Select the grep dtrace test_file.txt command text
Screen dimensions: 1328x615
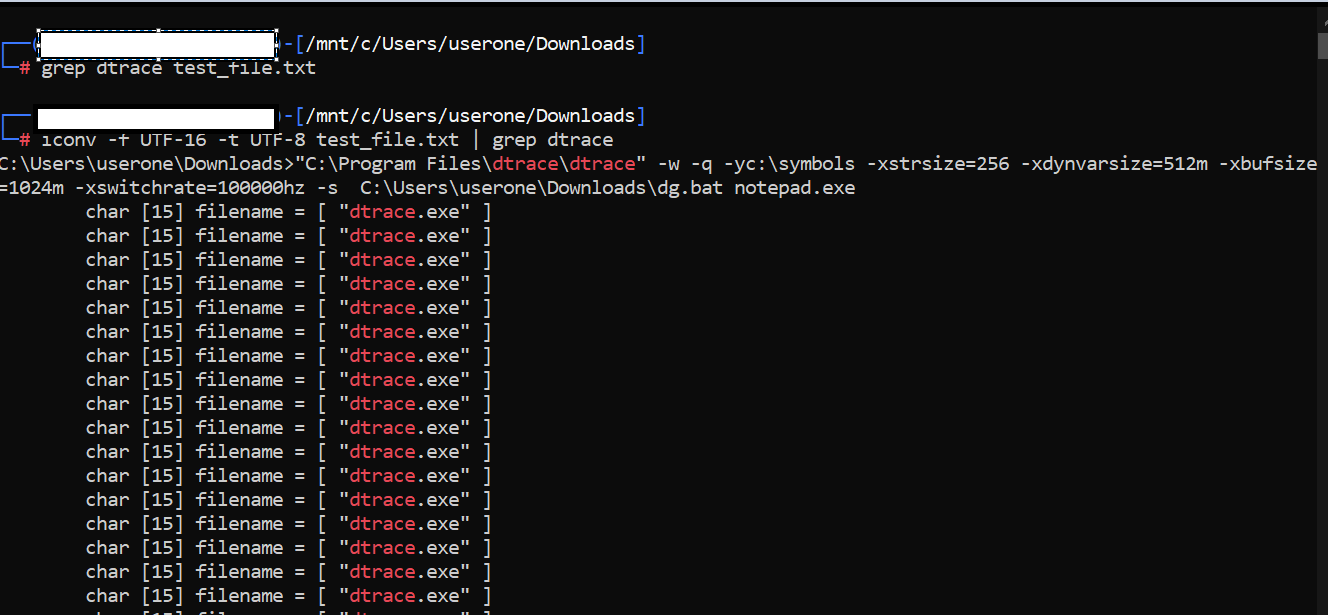point(177,67)
